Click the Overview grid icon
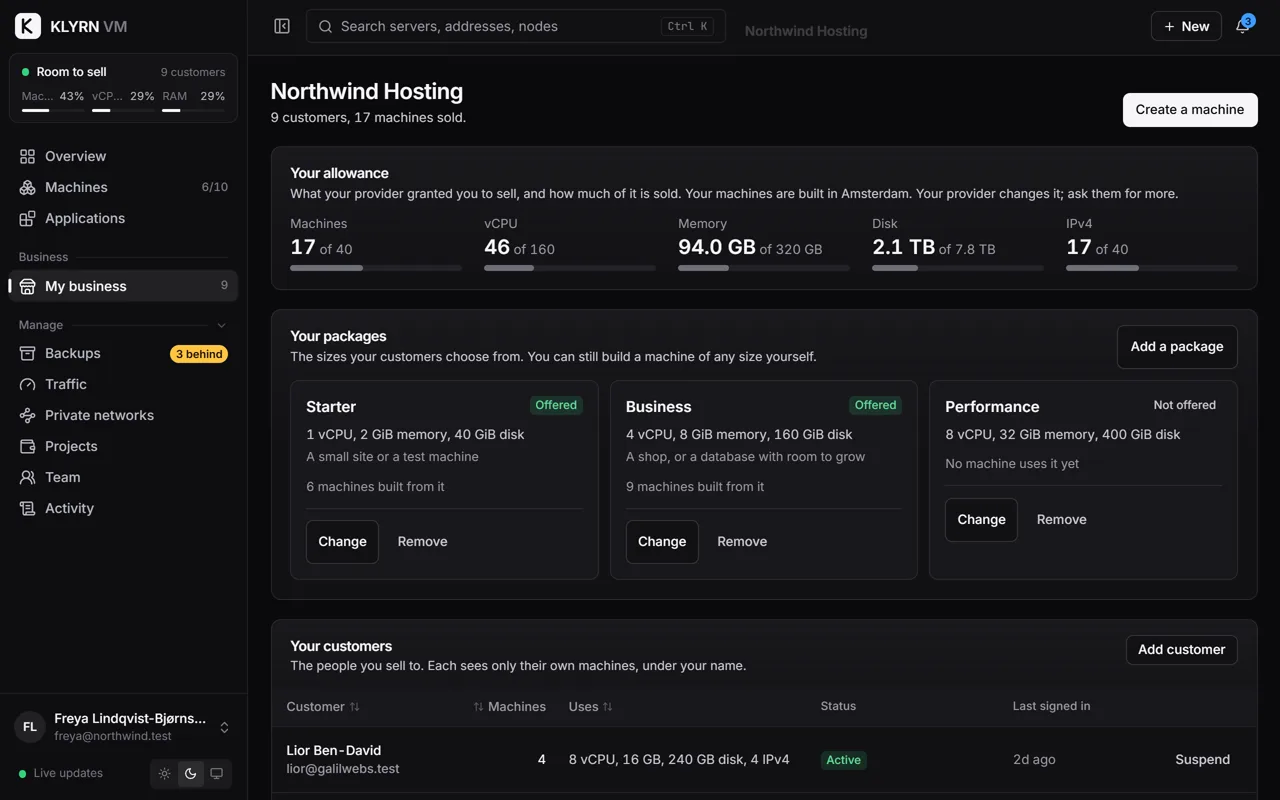Image resolution: width=1280 pixels, height=800 pixels. [x=27, y=156]
